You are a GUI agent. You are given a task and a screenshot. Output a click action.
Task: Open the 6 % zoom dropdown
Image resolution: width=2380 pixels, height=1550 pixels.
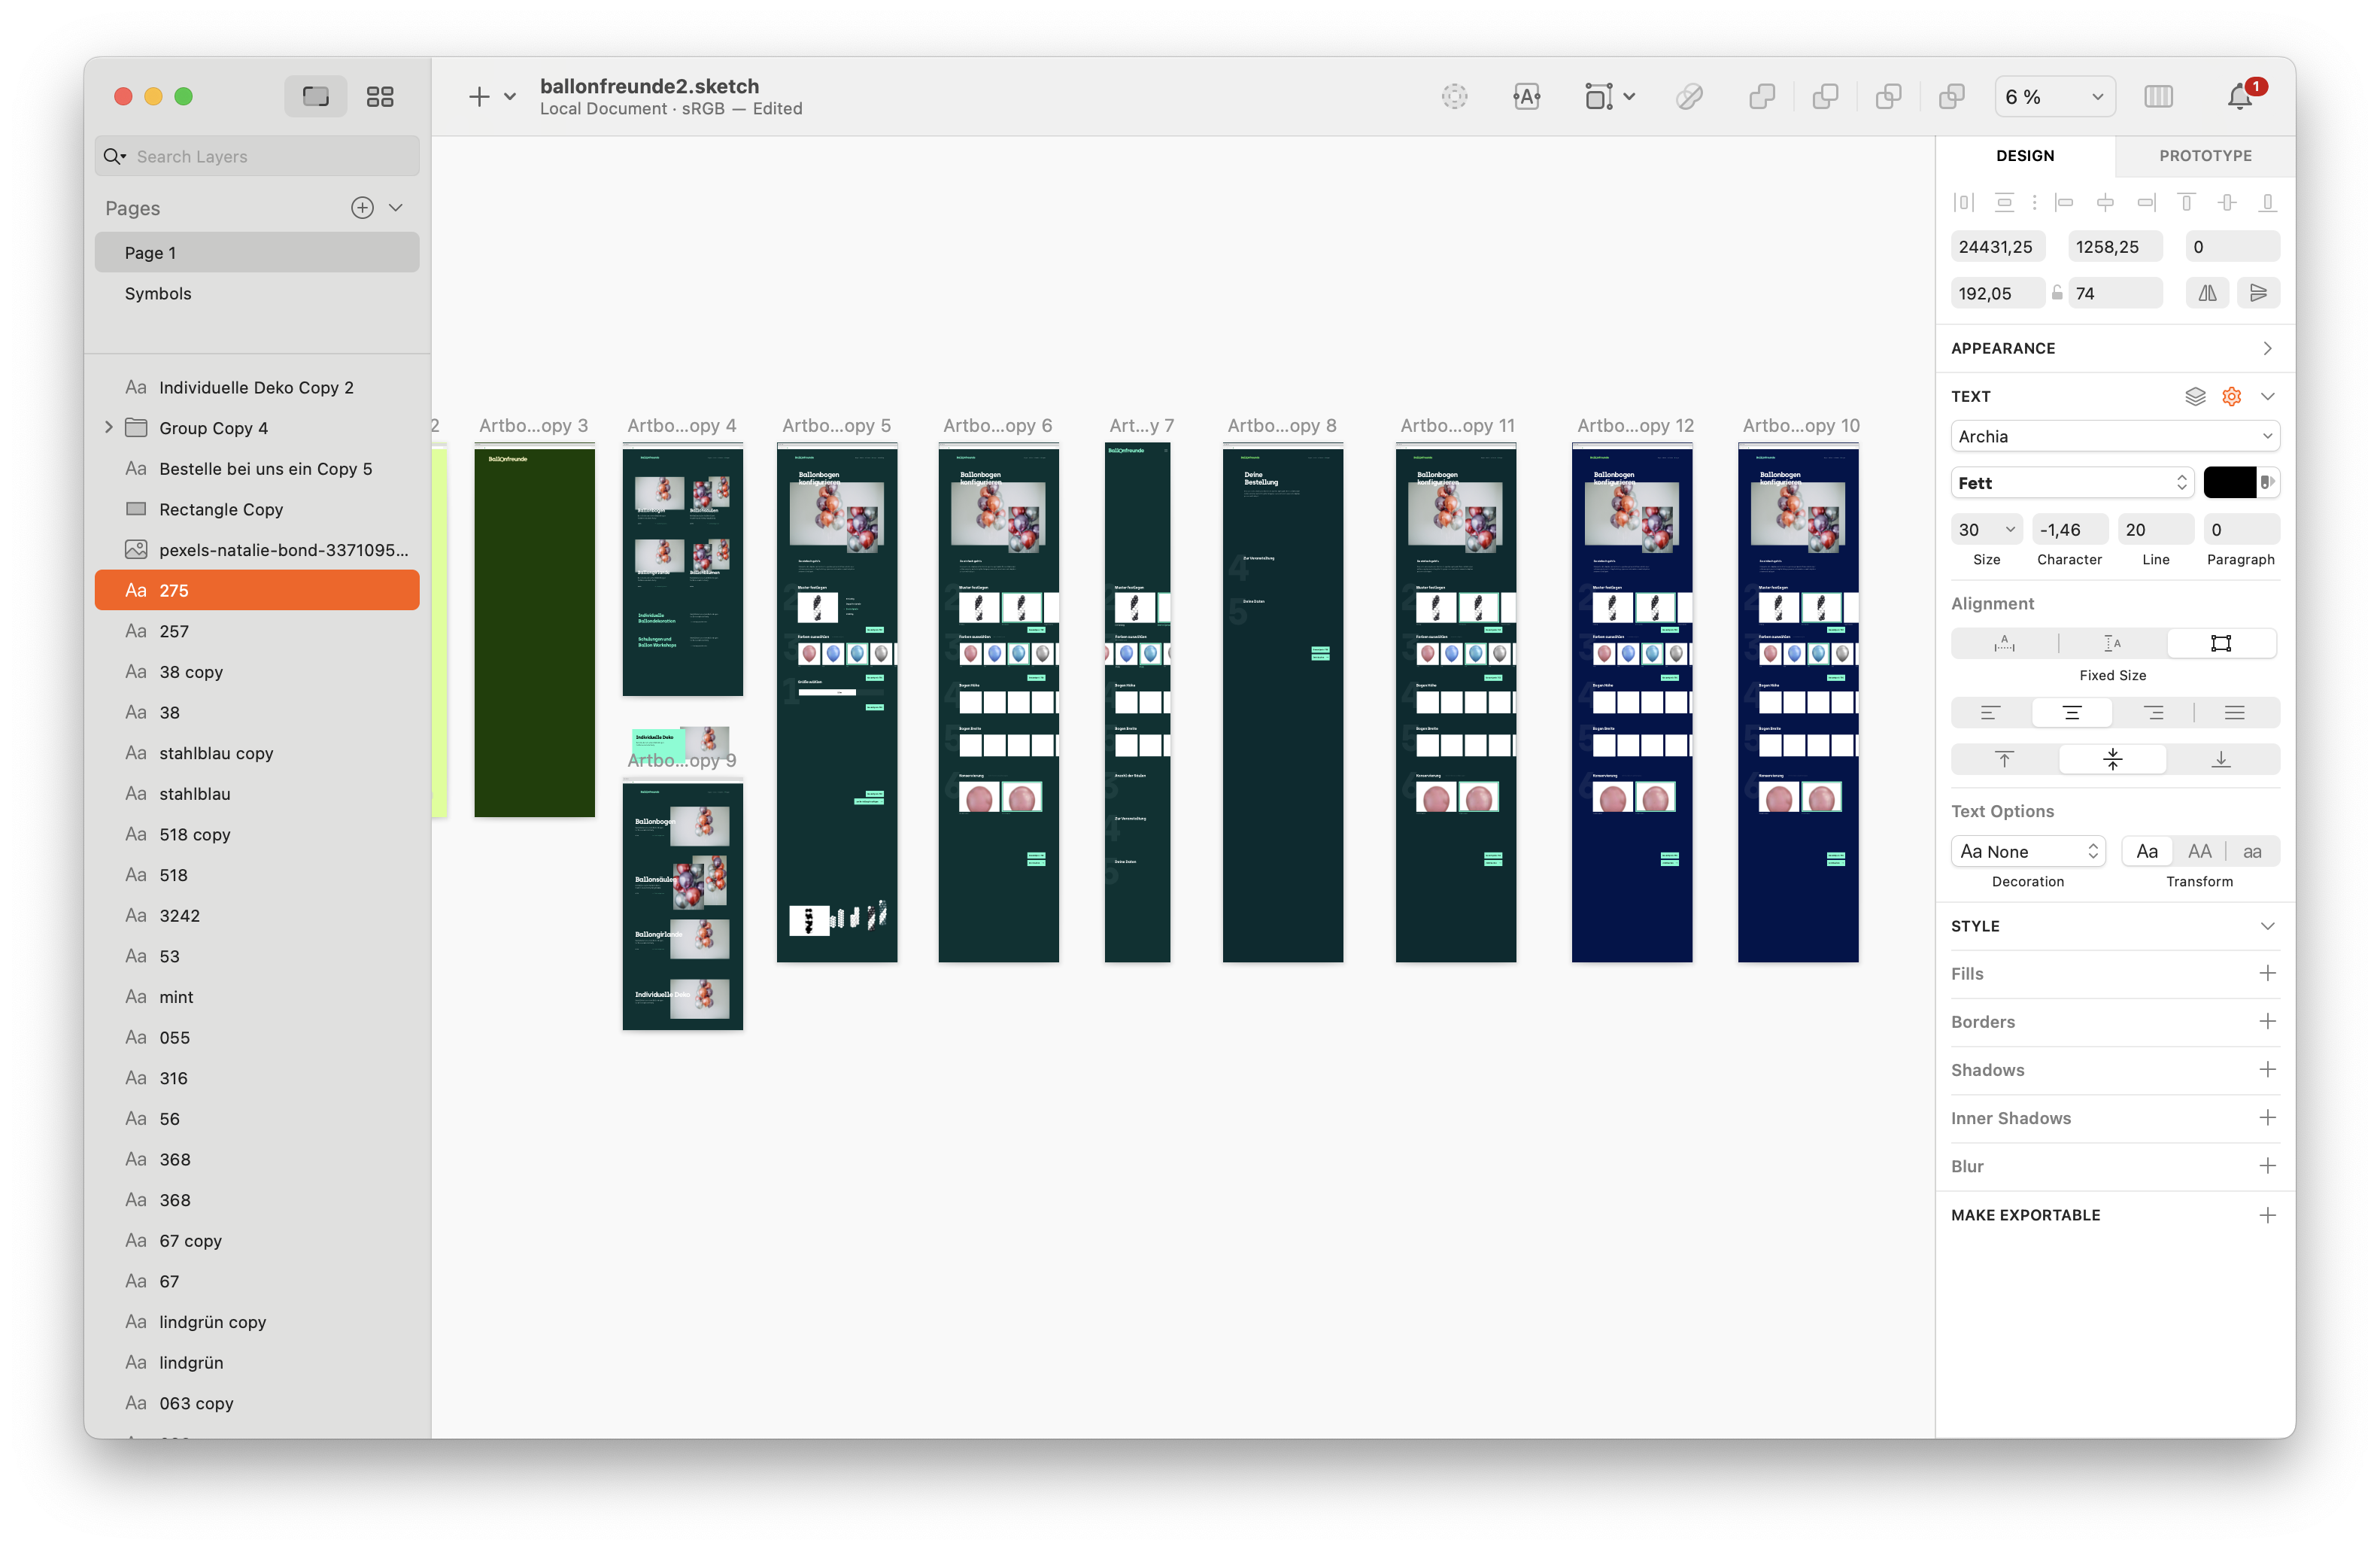(2054, 97)
